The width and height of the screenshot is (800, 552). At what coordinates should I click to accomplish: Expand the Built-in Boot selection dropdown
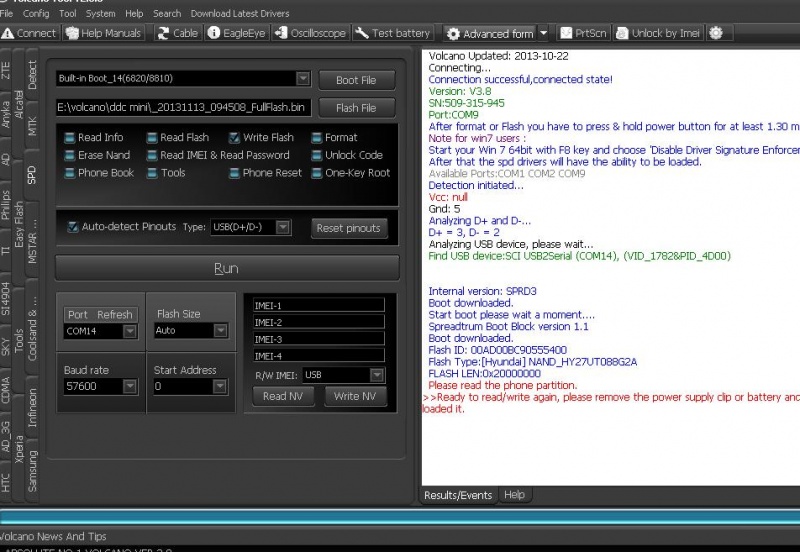302,79
